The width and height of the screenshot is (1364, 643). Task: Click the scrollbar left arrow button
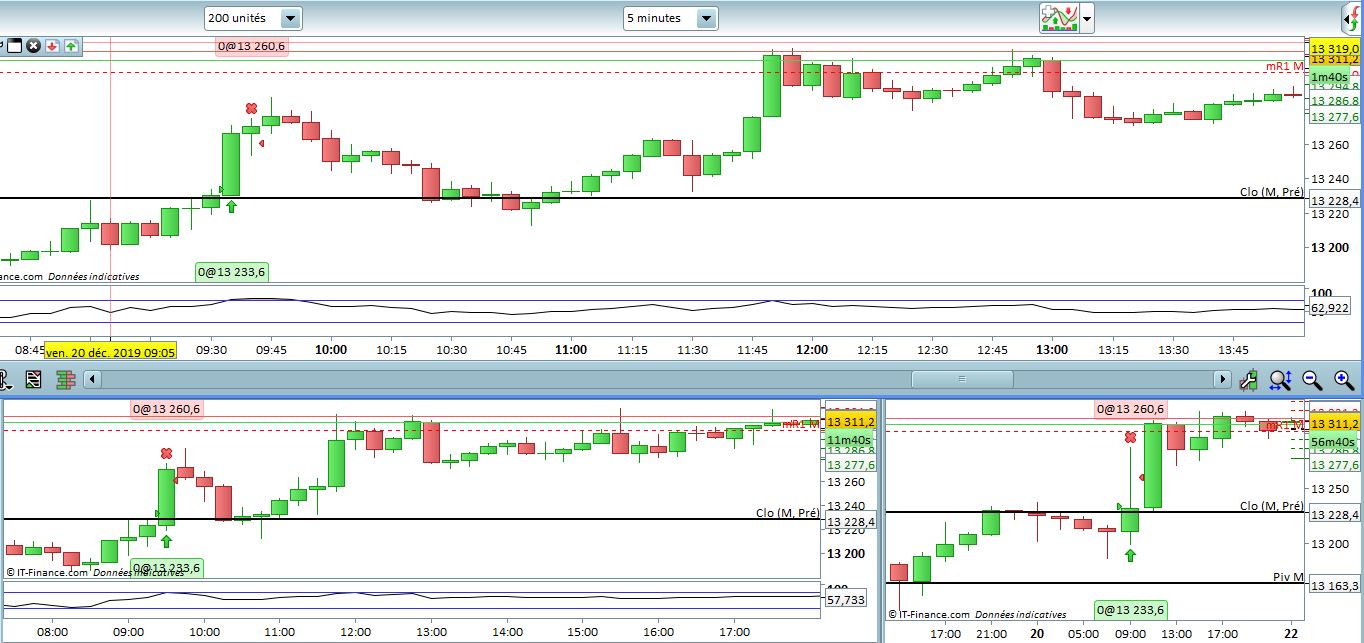click(92, 379)
